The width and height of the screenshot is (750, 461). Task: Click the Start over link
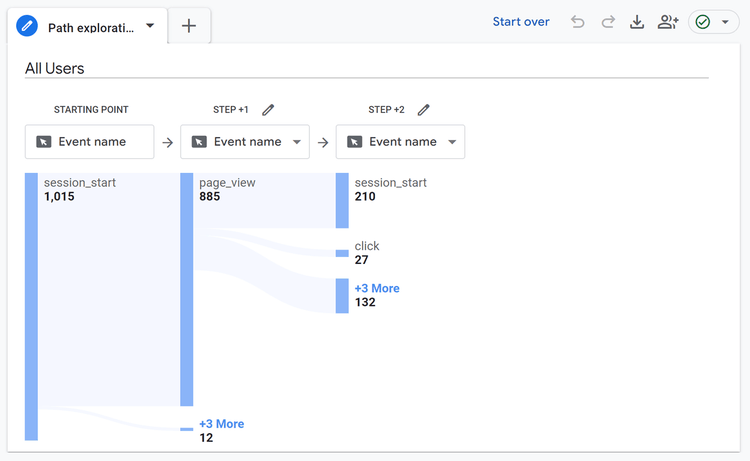pos(521,22)
